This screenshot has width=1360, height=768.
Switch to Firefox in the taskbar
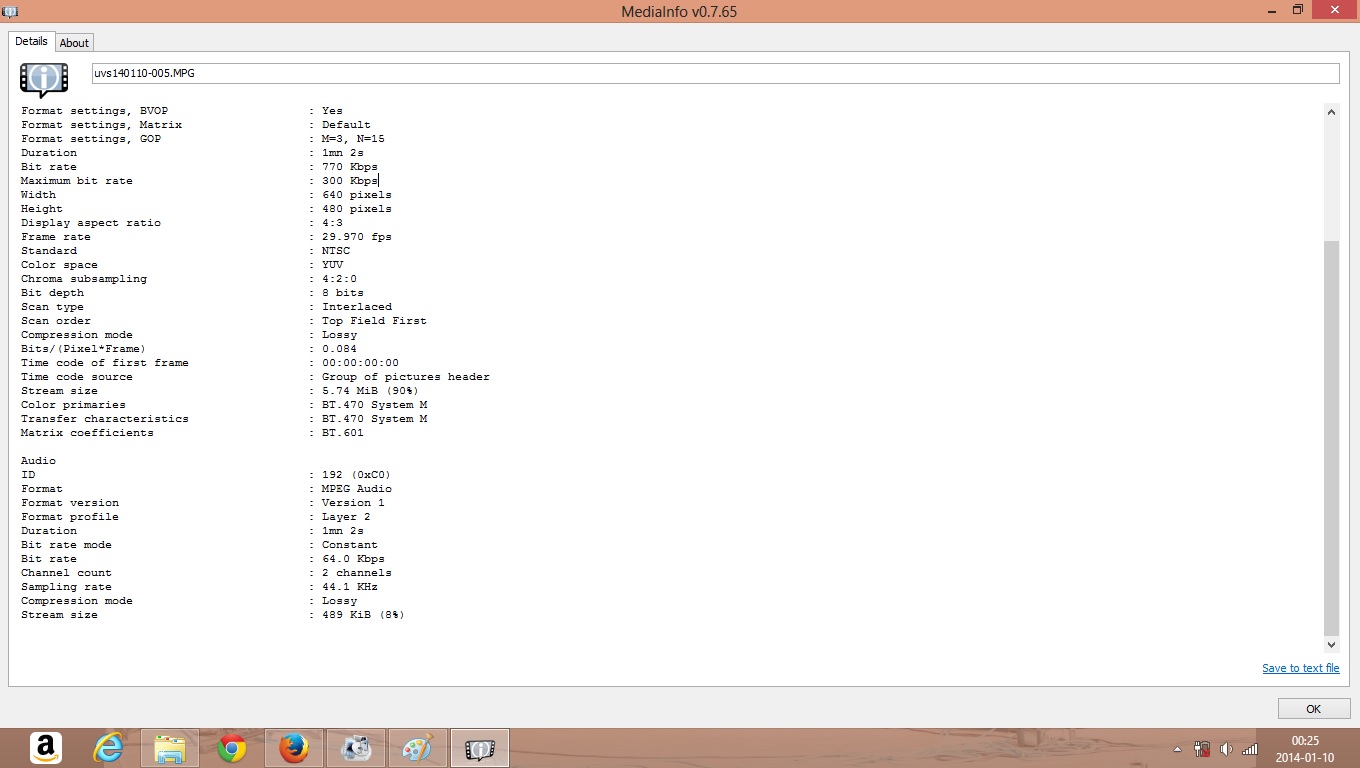[294, 748]
